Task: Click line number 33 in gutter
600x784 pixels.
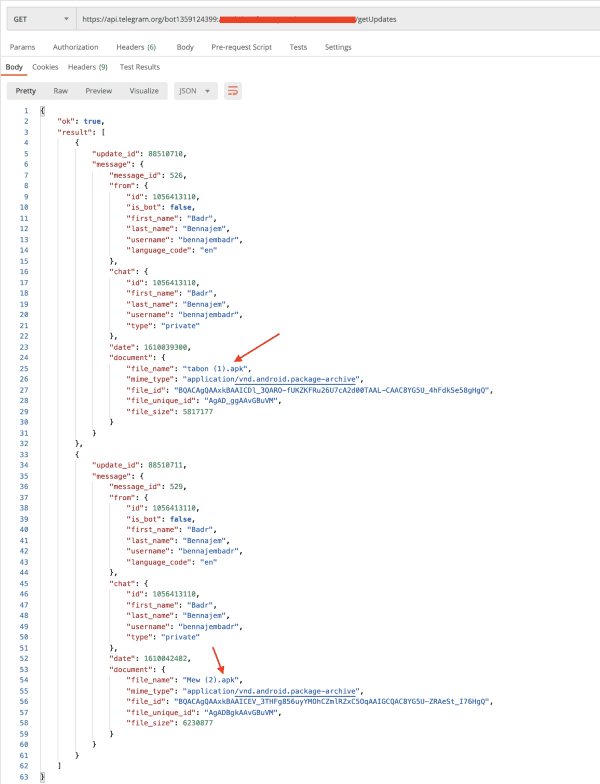Action: tap(24, 454)
